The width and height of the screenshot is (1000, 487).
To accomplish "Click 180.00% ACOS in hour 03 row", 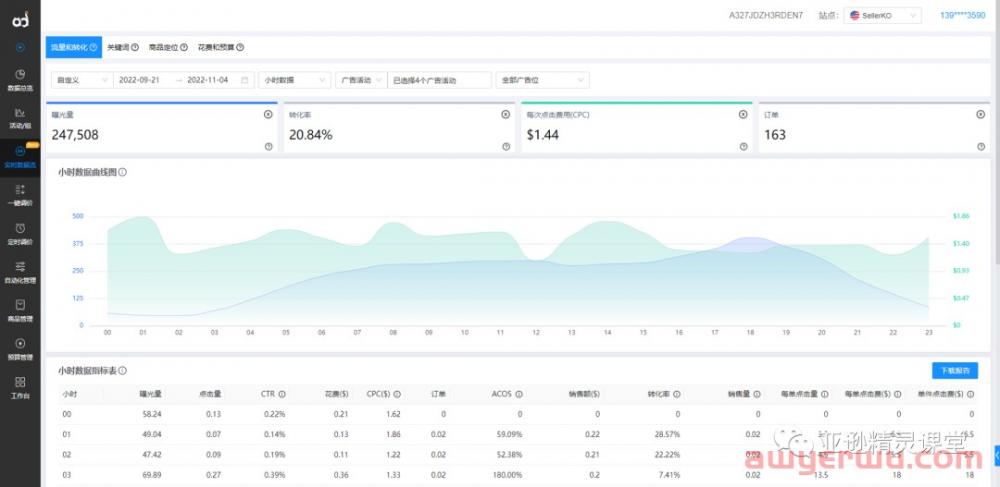I will (x=508, y=475).
